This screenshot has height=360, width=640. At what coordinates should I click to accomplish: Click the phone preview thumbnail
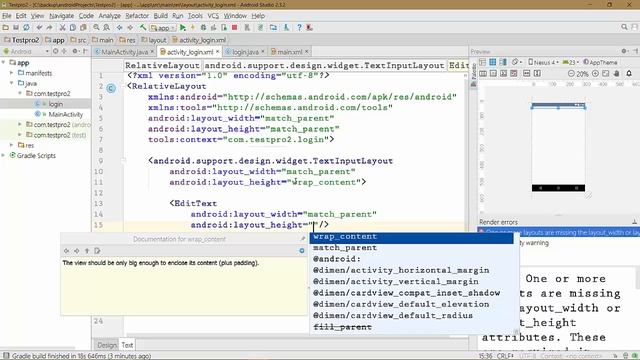click(x=558, y=147)
